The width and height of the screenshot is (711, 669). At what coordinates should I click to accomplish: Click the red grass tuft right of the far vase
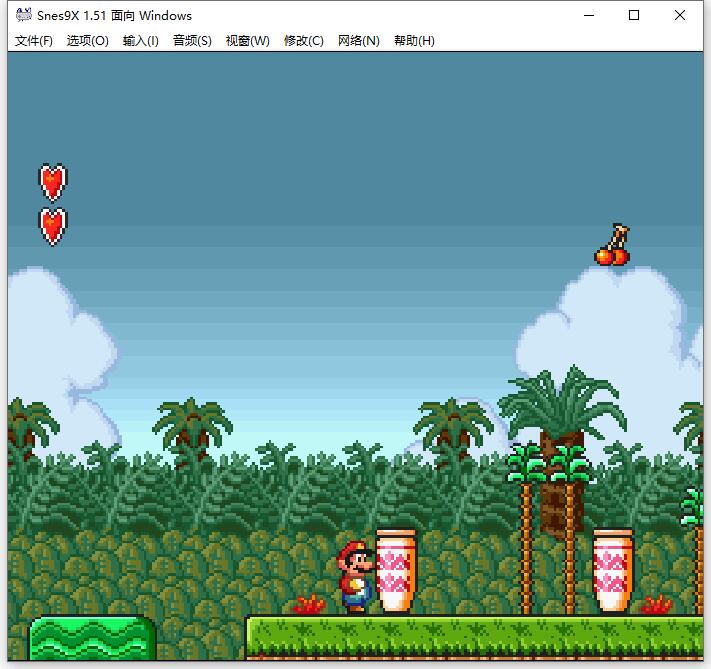click(x=656, y=605)
